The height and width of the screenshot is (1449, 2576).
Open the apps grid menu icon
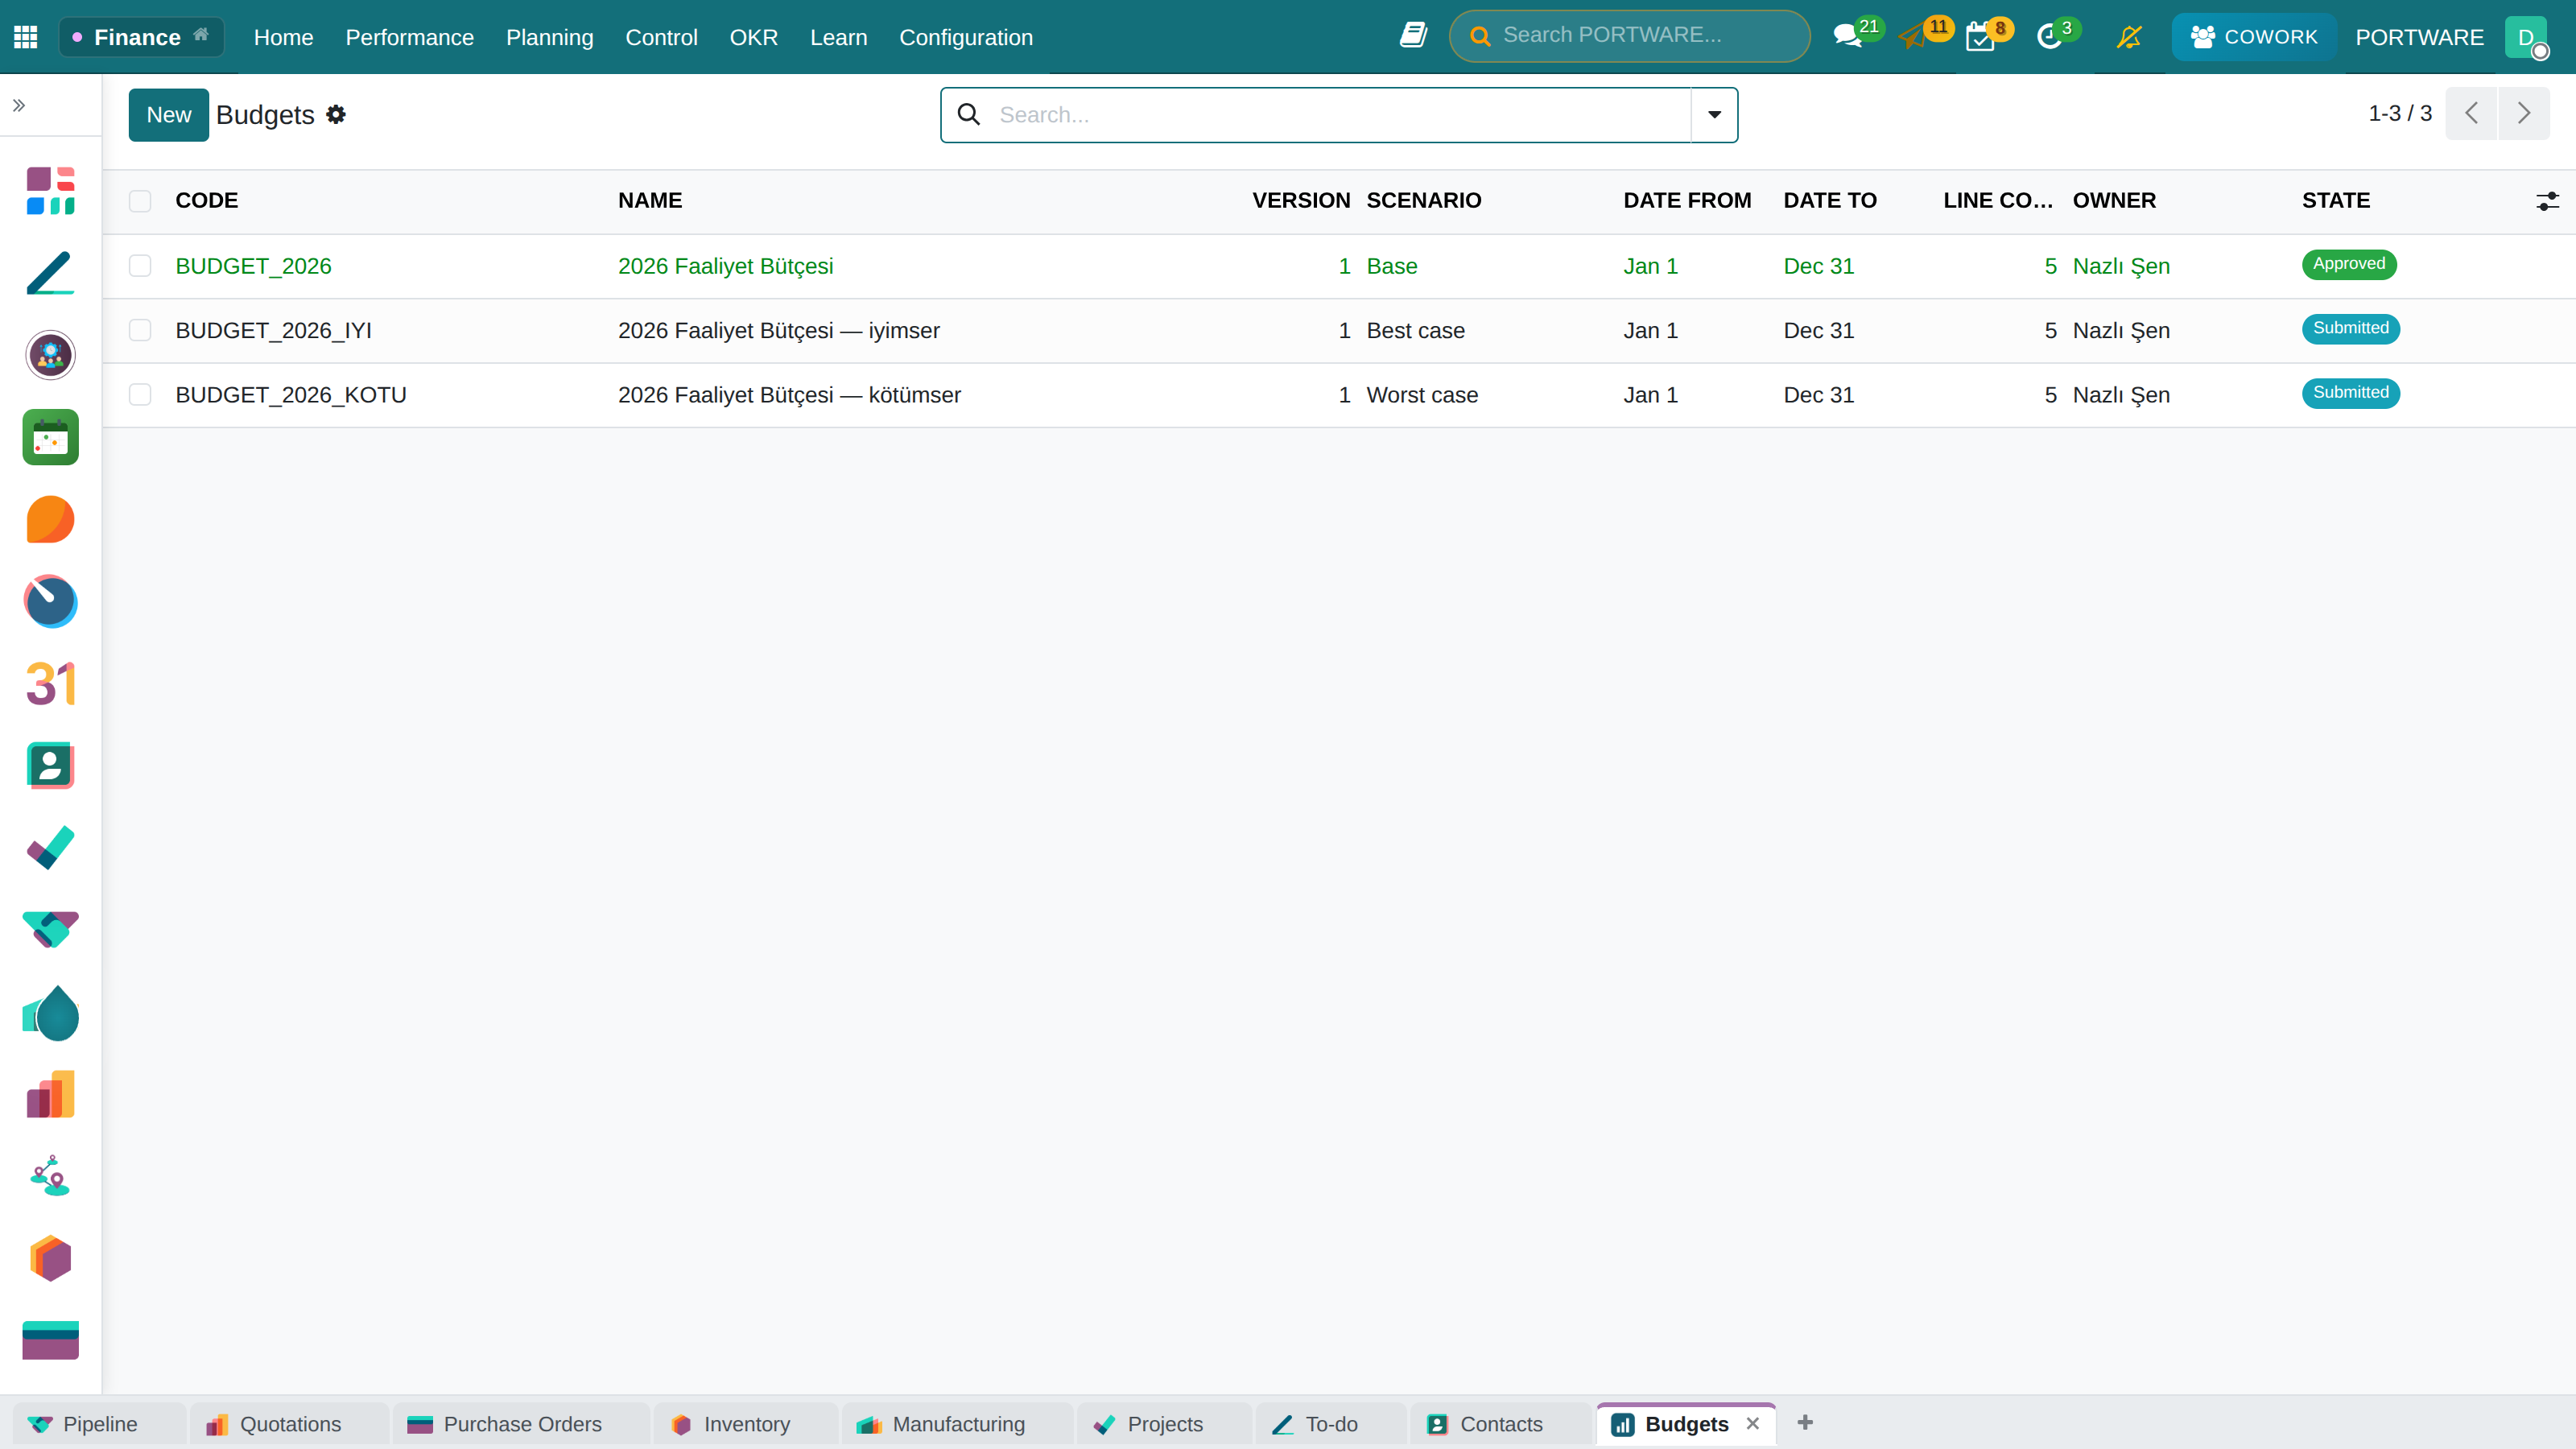(x=26, y=37)
